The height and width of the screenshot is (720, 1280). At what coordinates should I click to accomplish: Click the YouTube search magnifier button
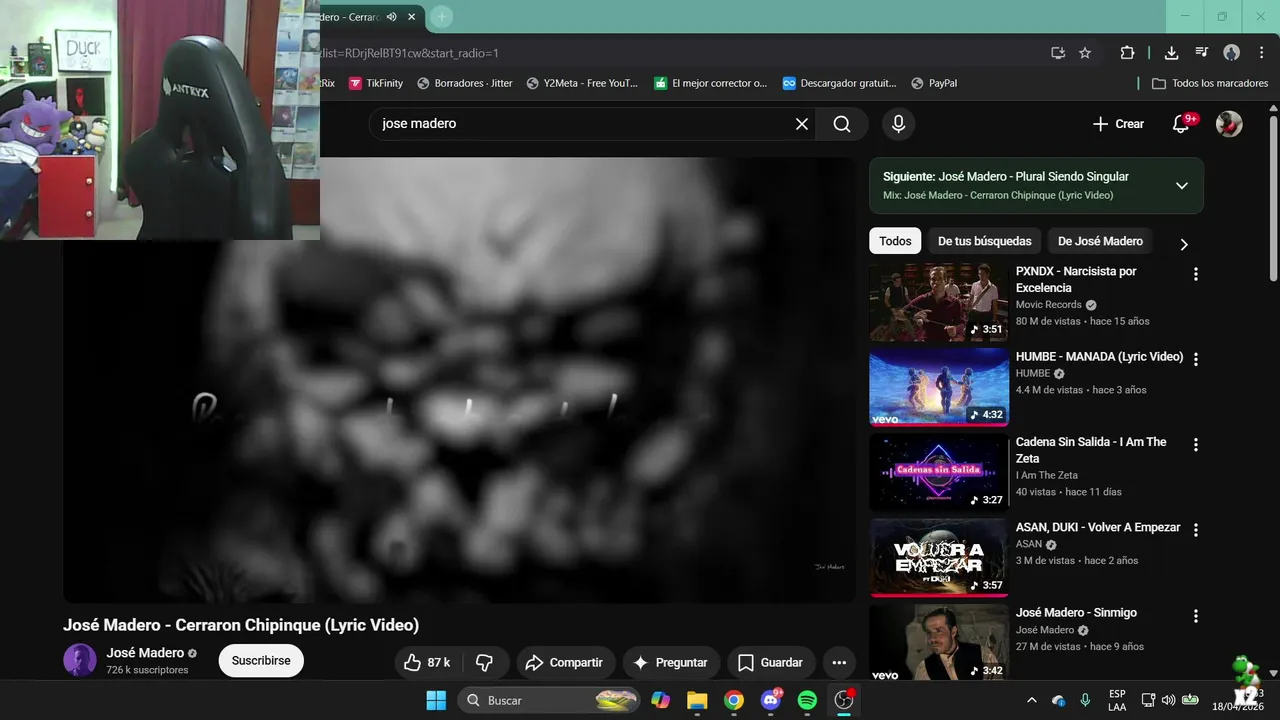tap(842, 124)
